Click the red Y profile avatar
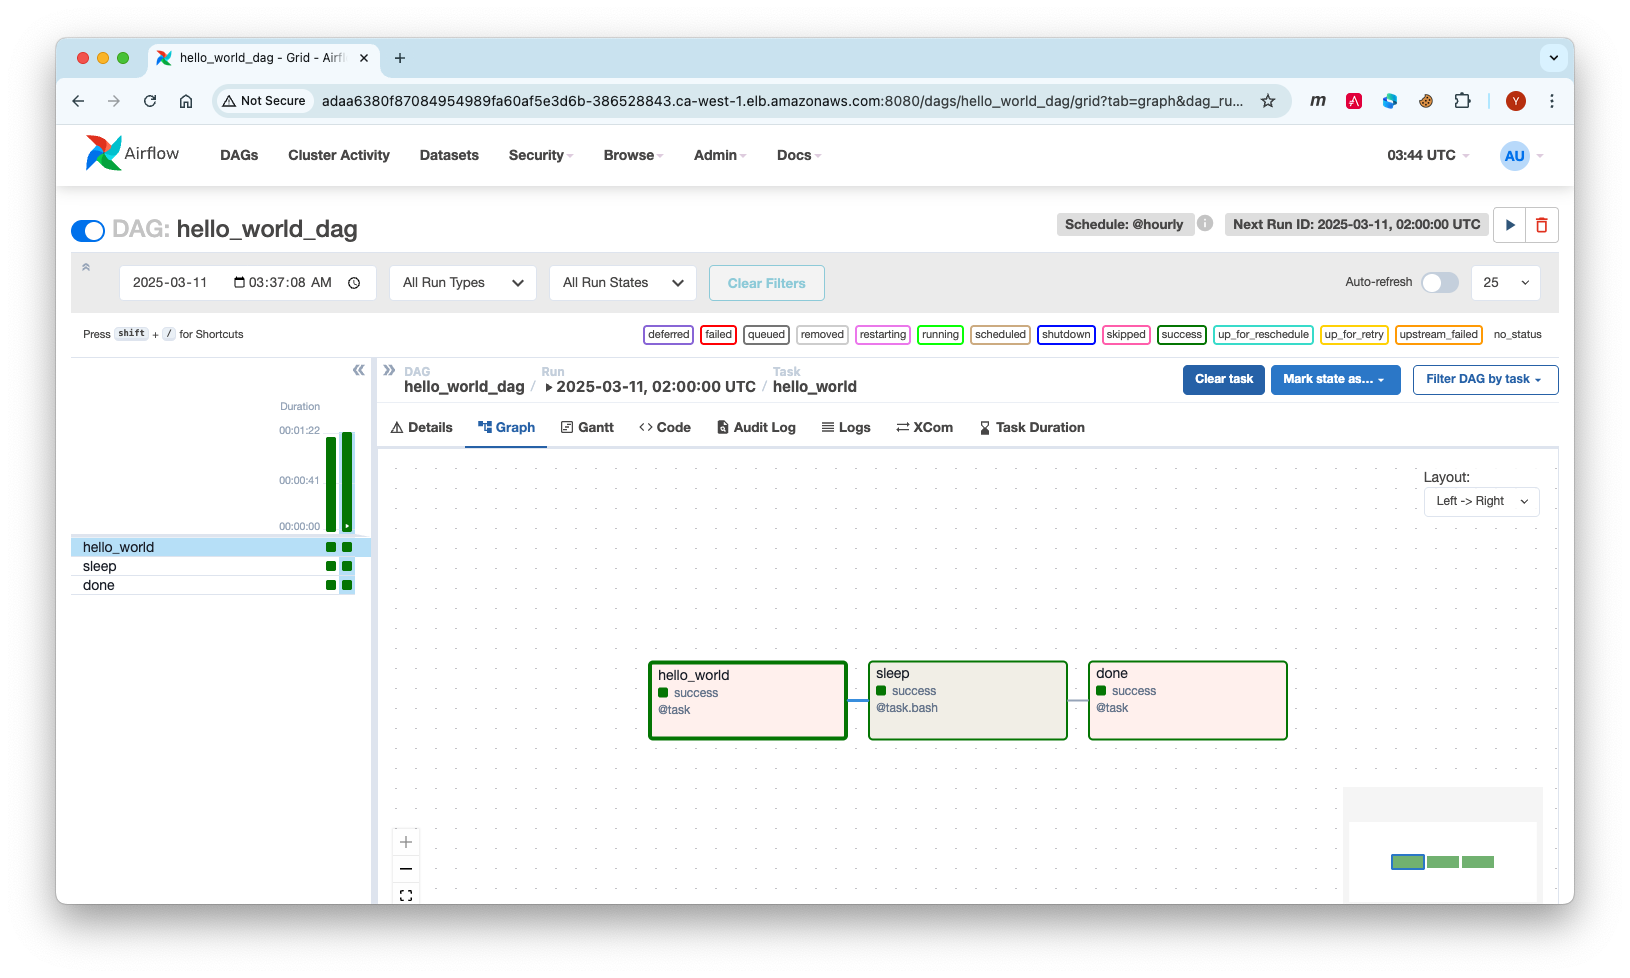 pos(1516,101)
